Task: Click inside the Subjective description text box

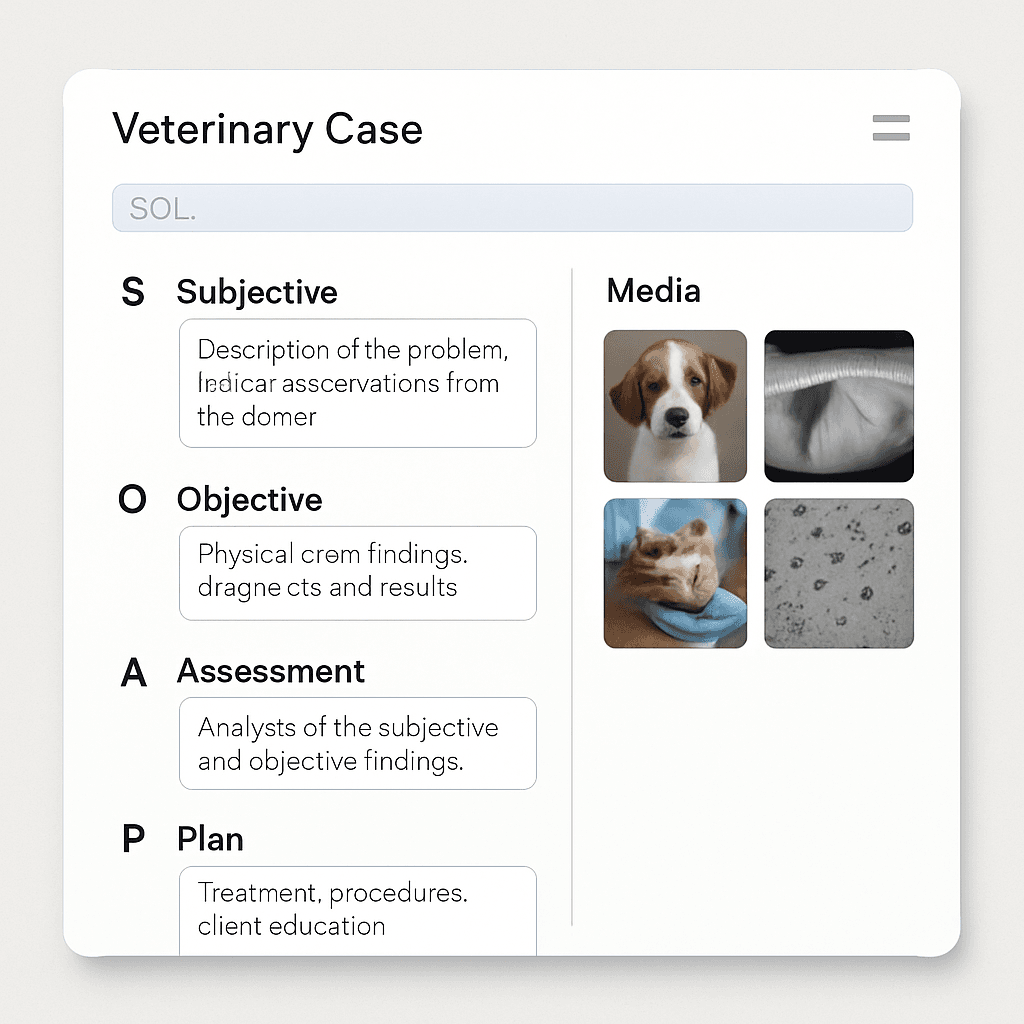Action: pos(357,383)
